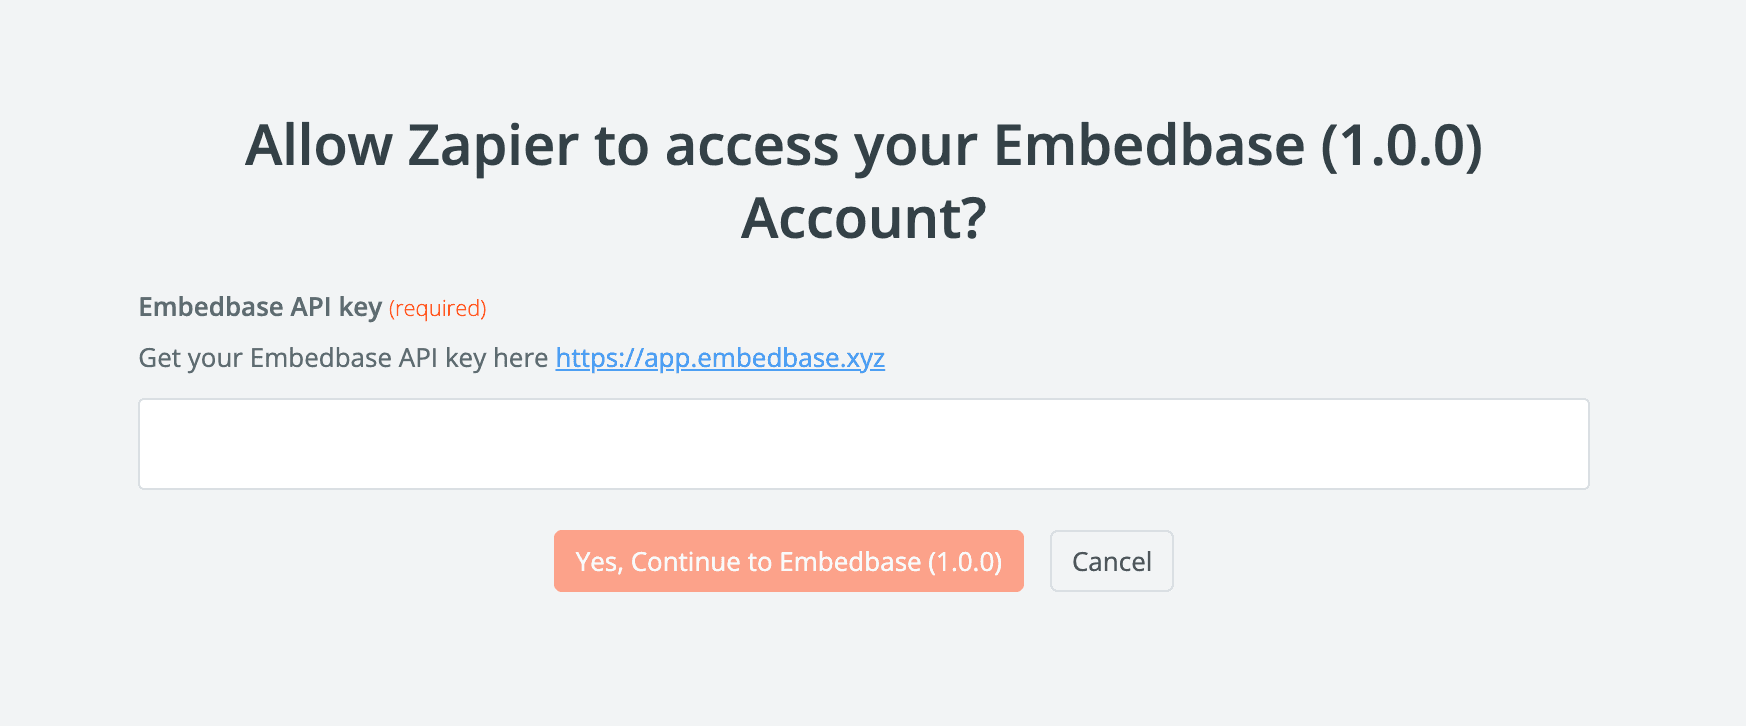Viewport: 1746px width, 726px height.
Task: Click "Embedbase (1.0.0)" in the heading
Action: pyautogui.click(x=1237, y=146)
